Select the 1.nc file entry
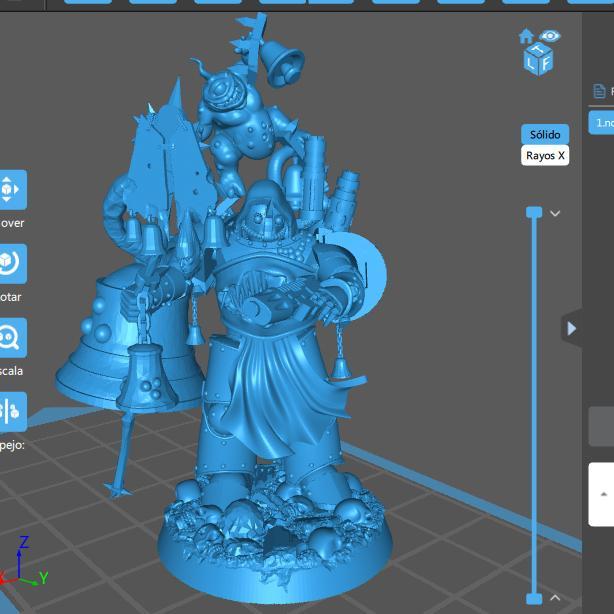Viewport: 614px width, 614px height. pyautogui.click(x=601, y=123)
